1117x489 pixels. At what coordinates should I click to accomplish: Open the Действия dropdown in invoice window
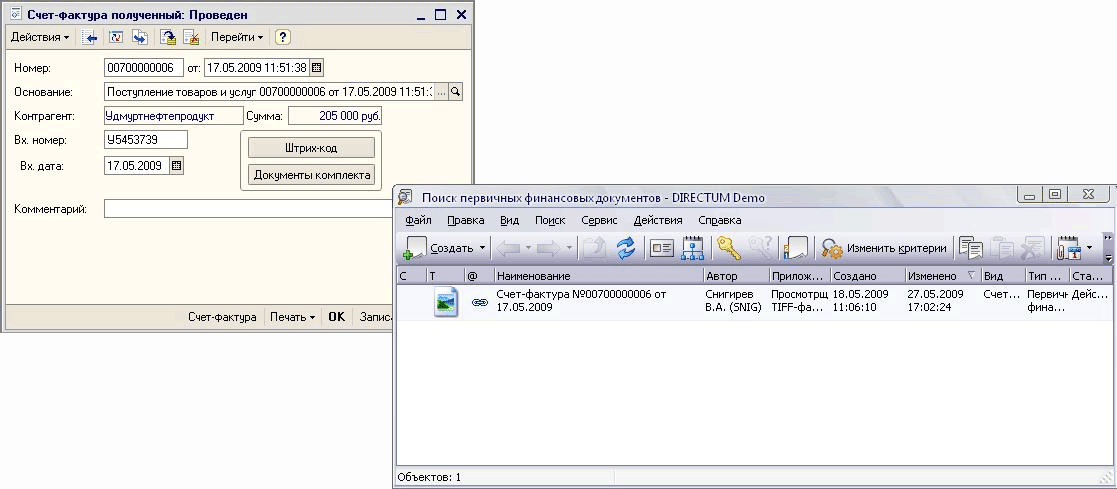pyautogui.click(x=40, y=37)
